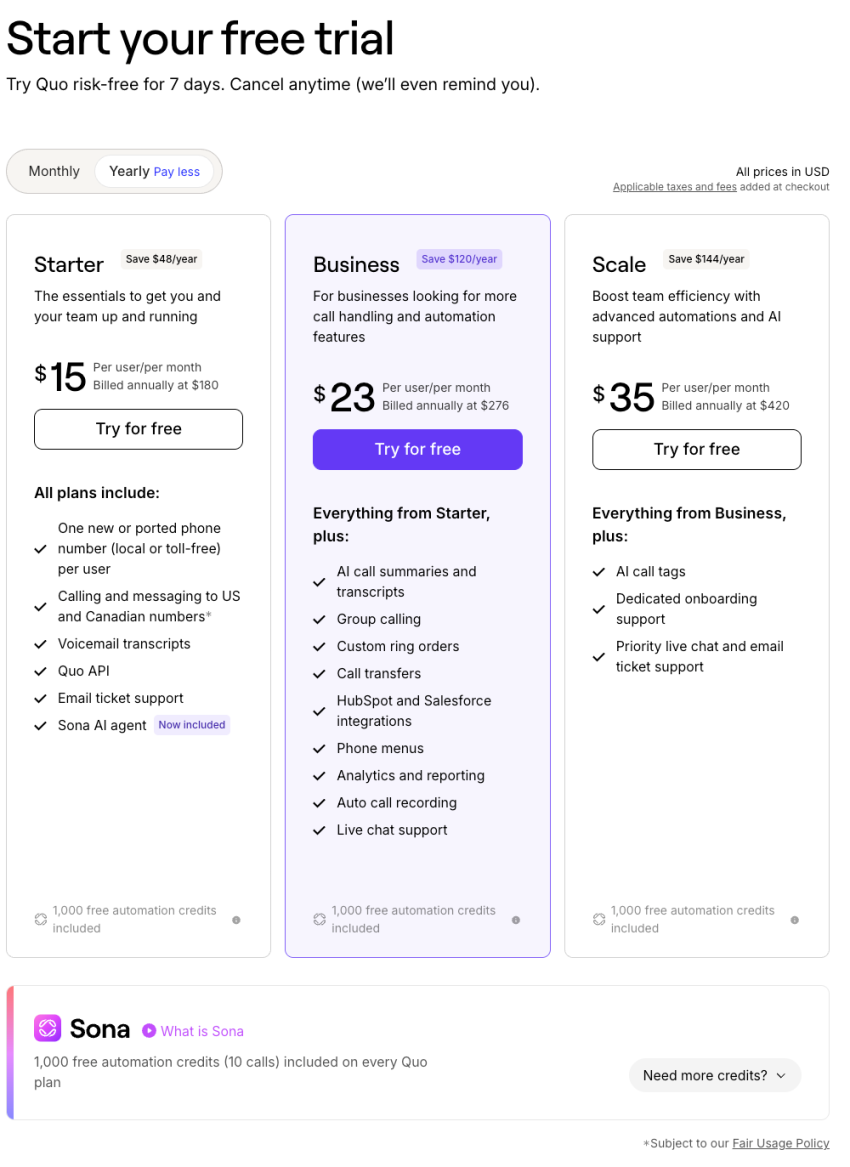Click the Business plan credits info icon
Image resolution: width=850 pixels, height=1167 pixels.
[516, 920]
